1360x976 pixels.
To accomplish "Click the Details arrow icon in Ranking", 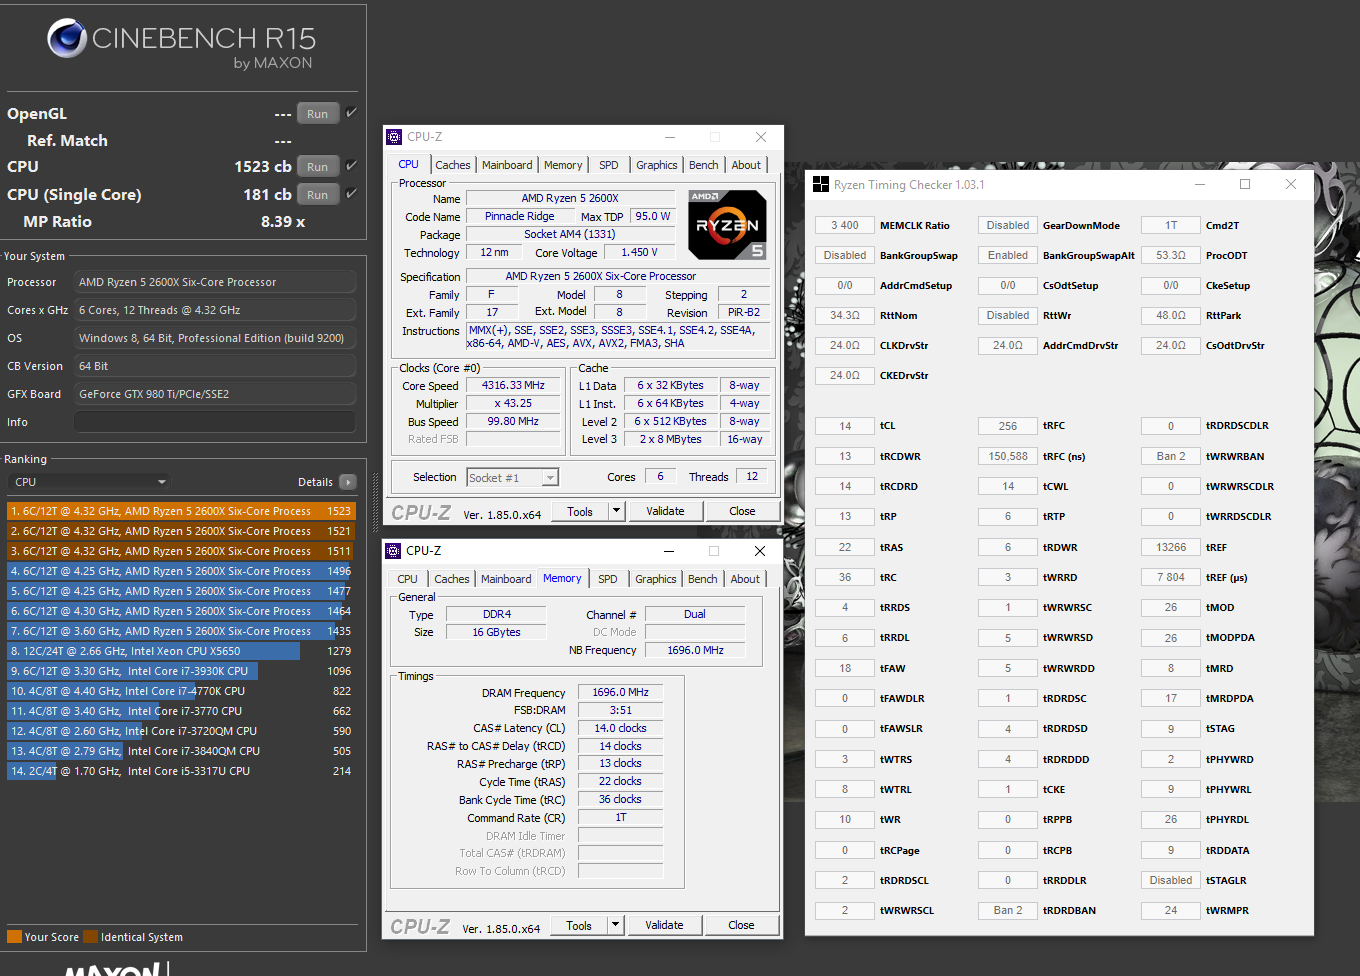I will [348, 482].
